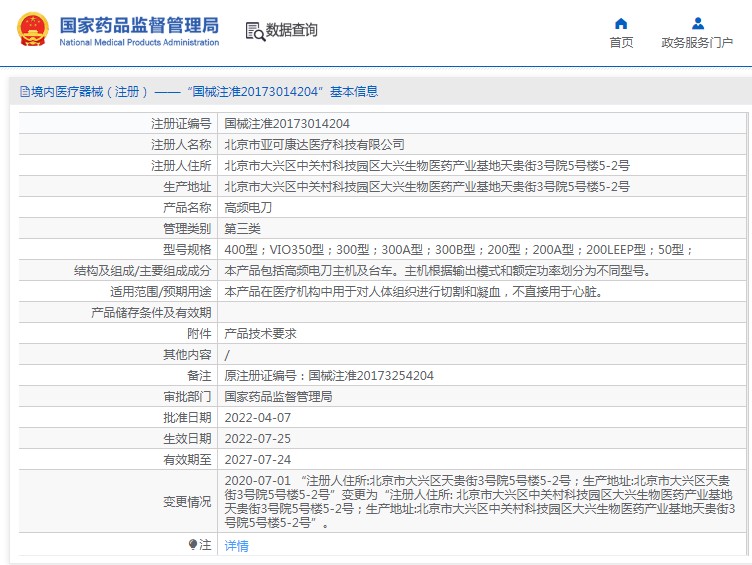
Task: Click the 批准日期 row label
Action: click(187, 418)
